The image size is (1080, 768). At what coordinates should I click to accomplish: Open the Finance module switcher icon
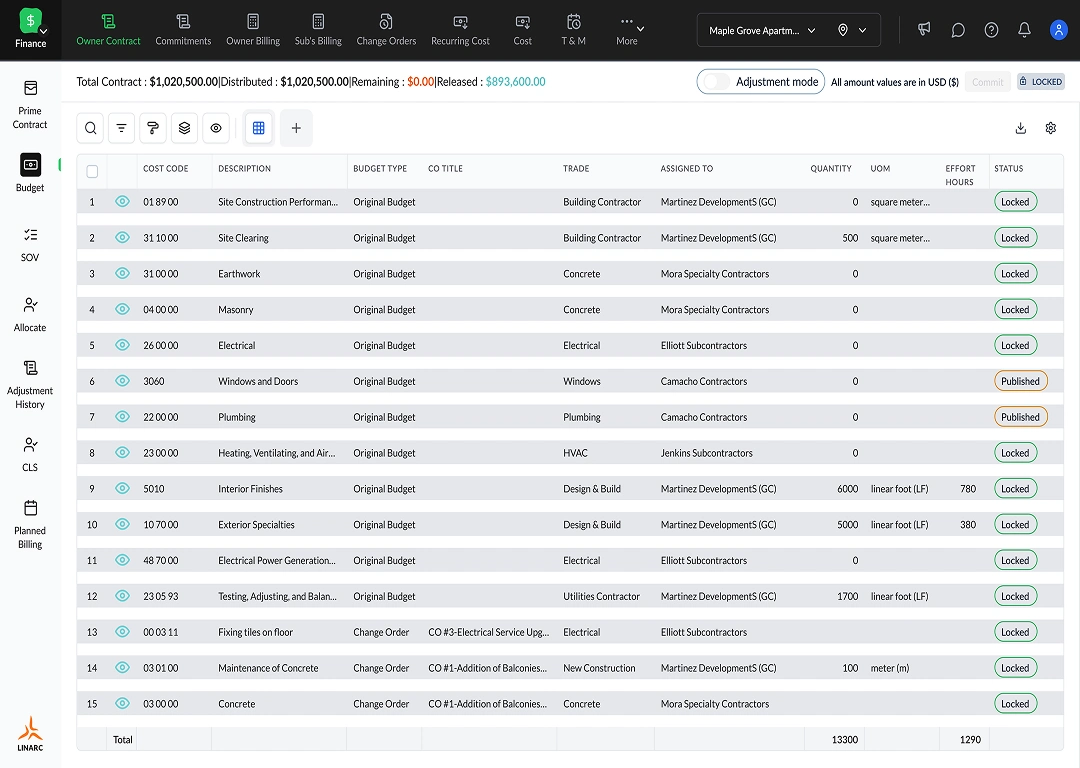(x=31, y=29)
